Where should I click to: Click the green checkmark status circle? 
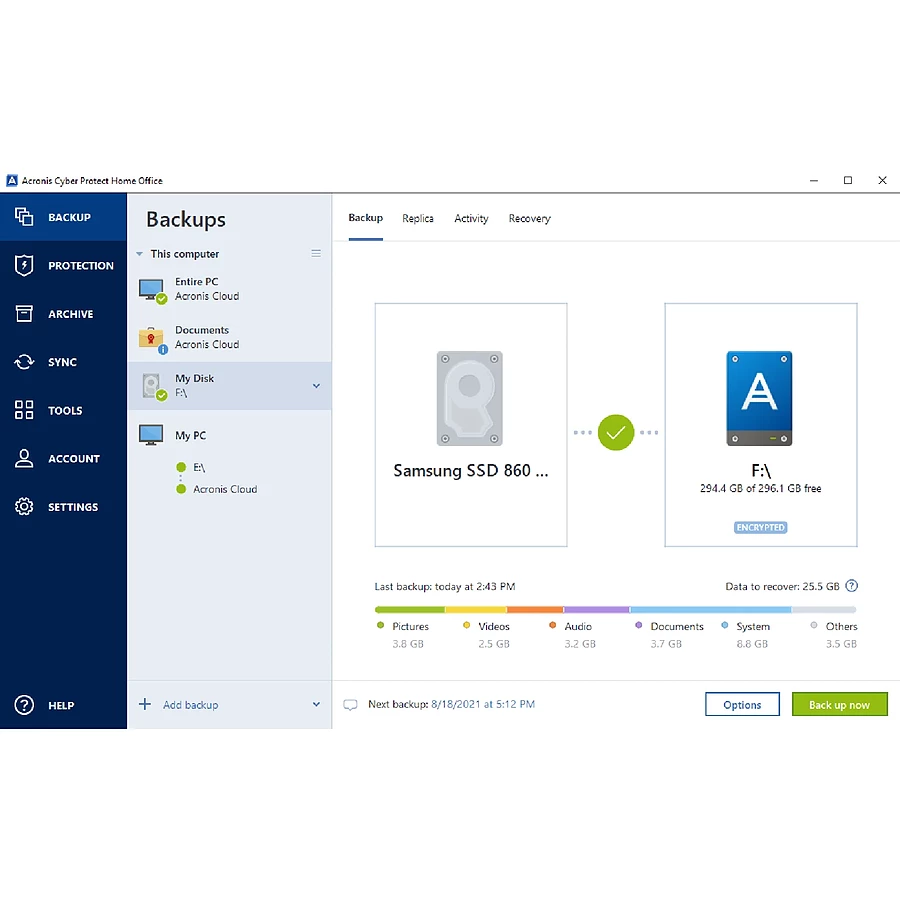616,432
